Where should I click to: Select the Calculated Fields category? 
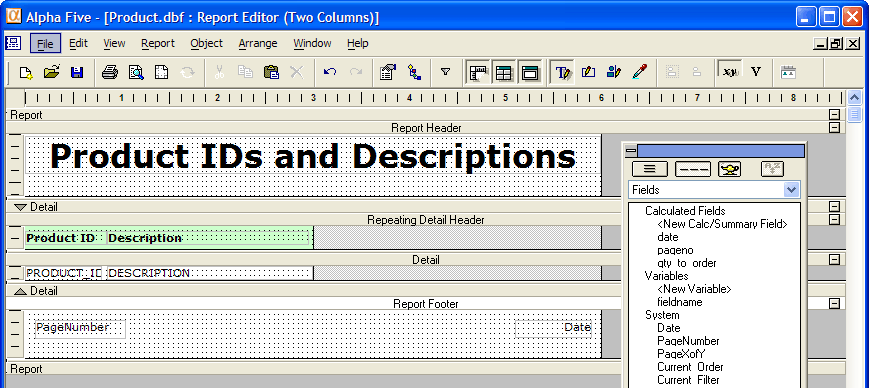coord(685,211)
